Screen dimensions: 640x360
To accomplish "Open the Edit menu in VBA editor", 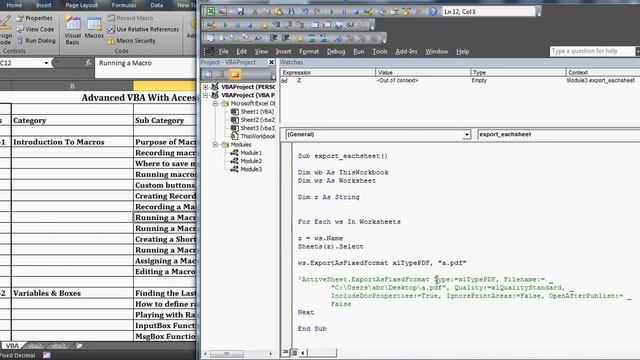I will tap(242, 51).
